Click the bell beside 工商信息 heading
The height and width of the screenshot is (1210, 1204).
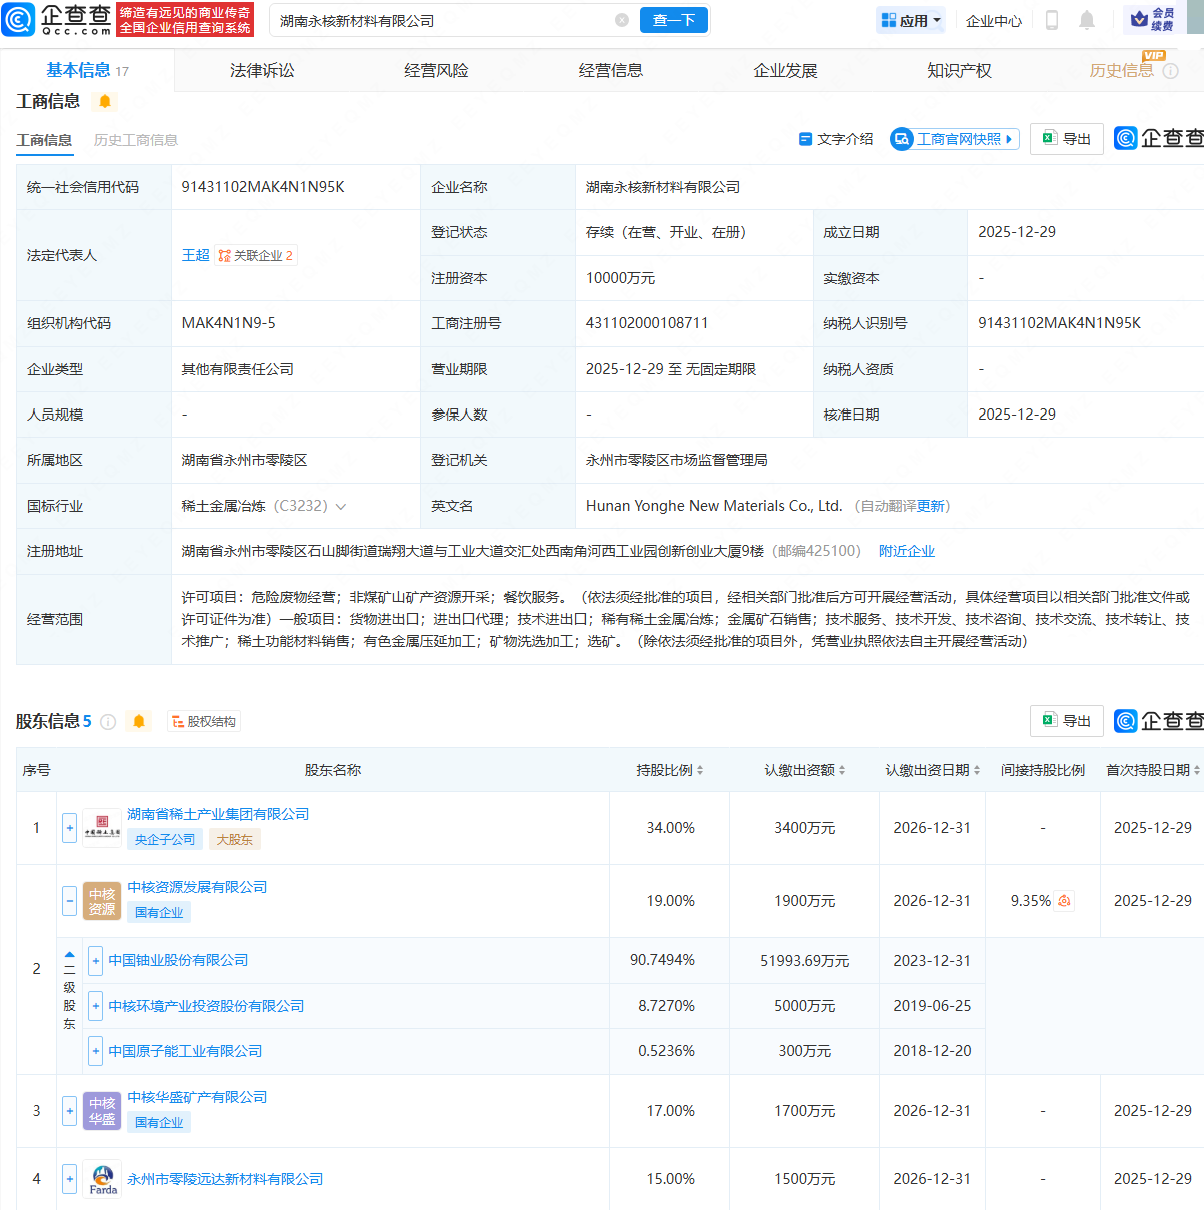tap(104, 101)
